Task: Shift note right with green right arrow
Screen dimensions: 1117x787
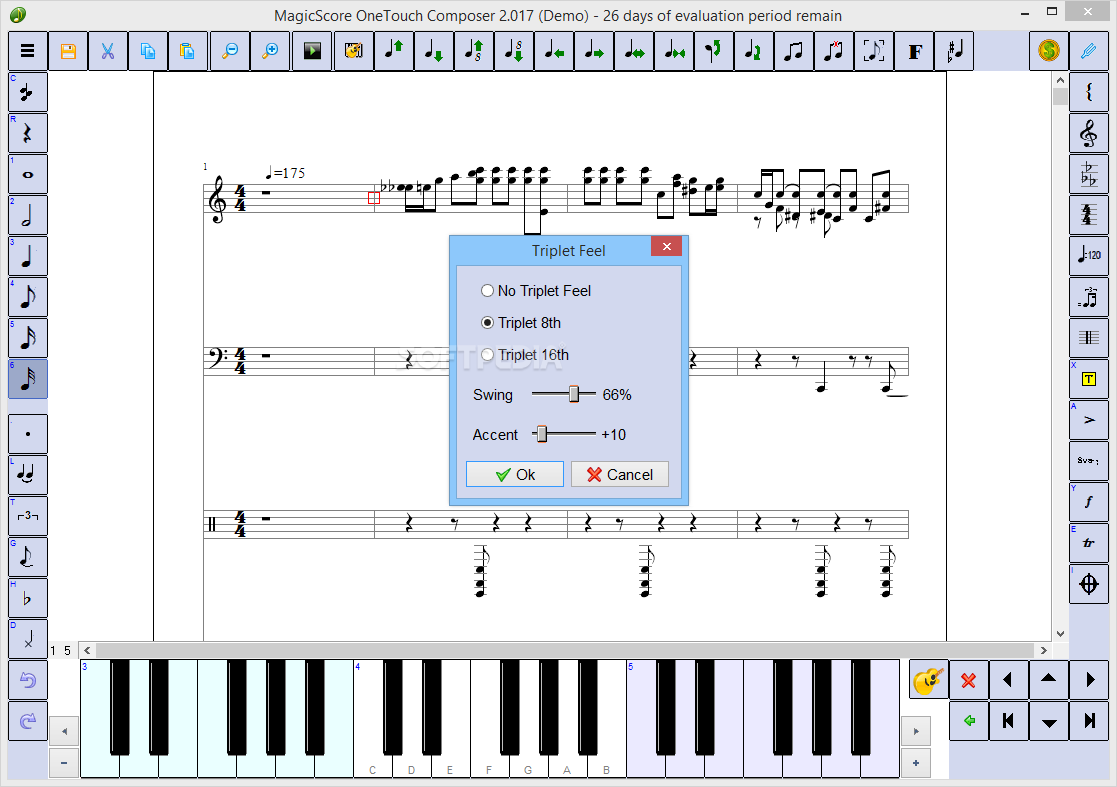Action: pos(593,51)
